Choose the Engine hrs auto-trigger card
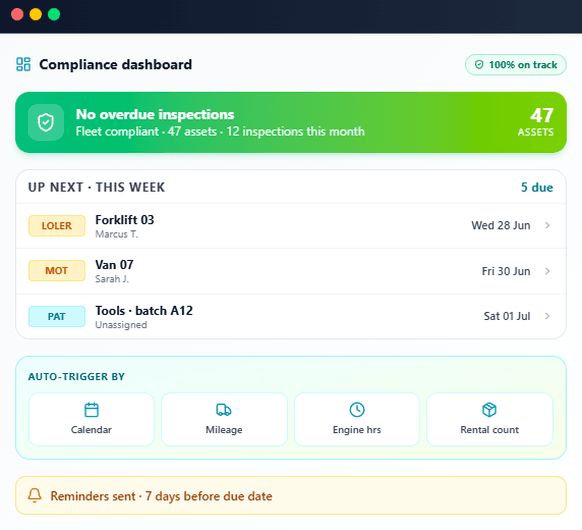582x530 pixels. coord(357,419)
